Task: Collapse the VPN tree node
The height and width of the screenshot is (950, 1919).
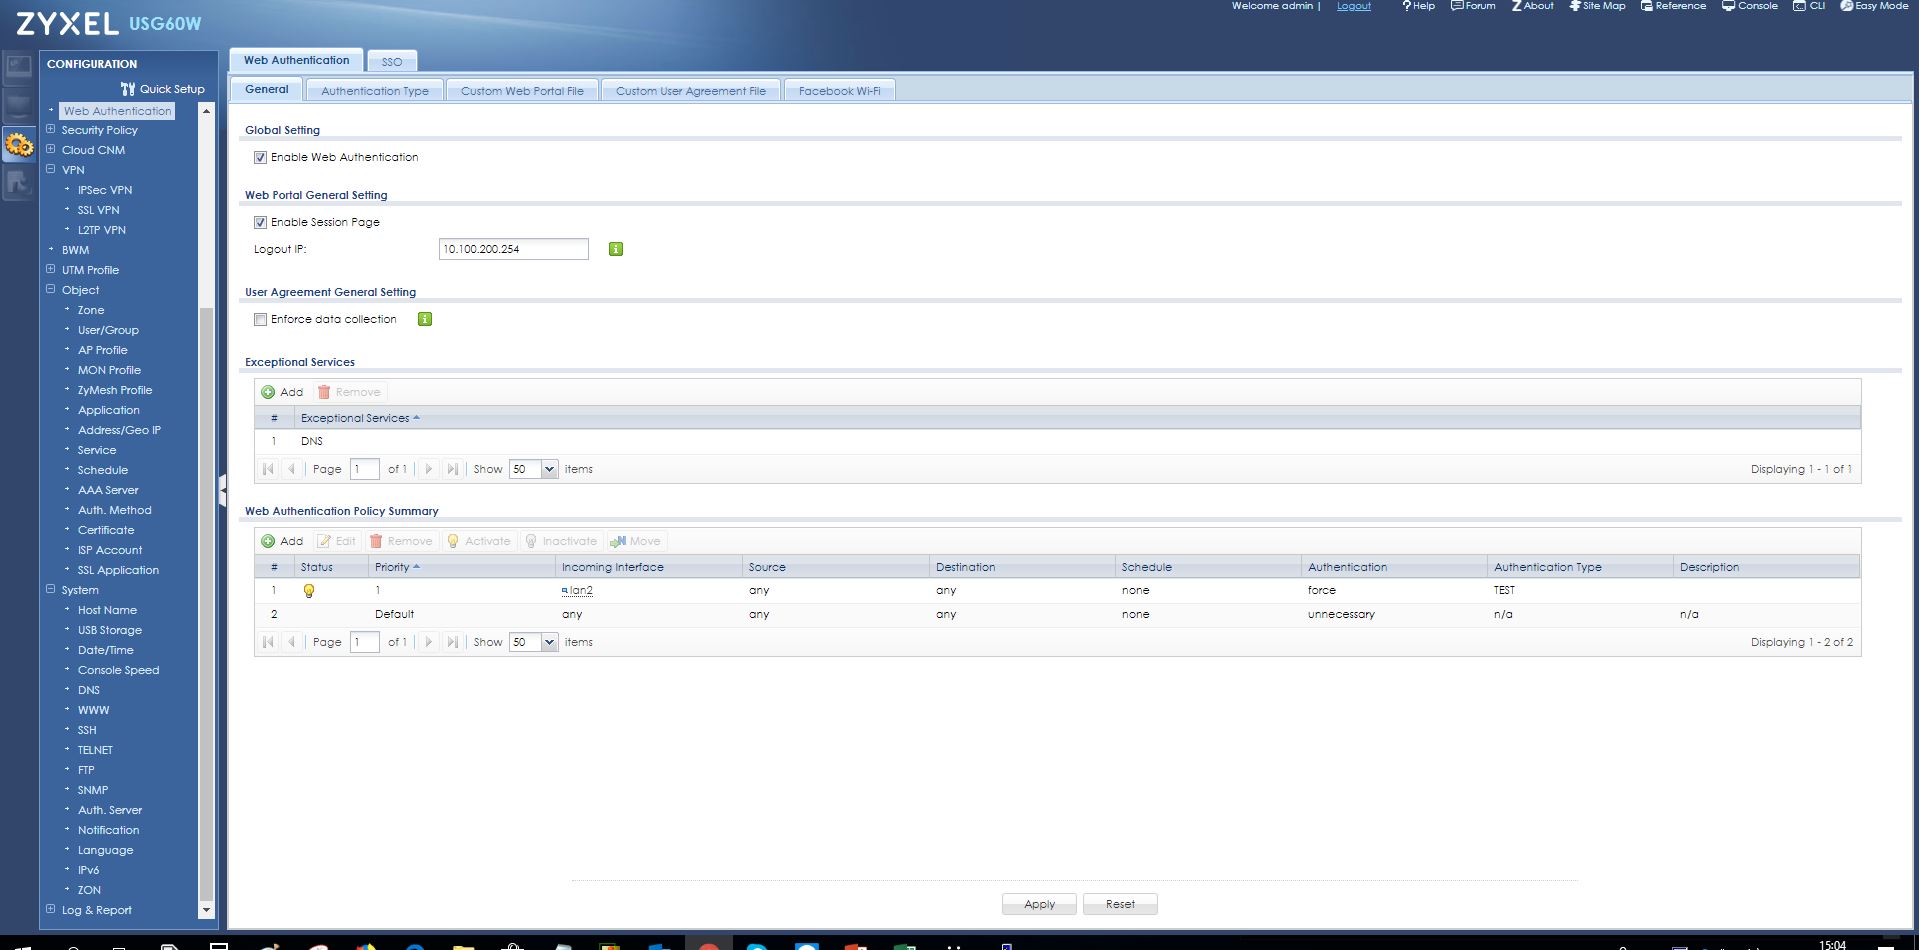Action: pos(51,169)
